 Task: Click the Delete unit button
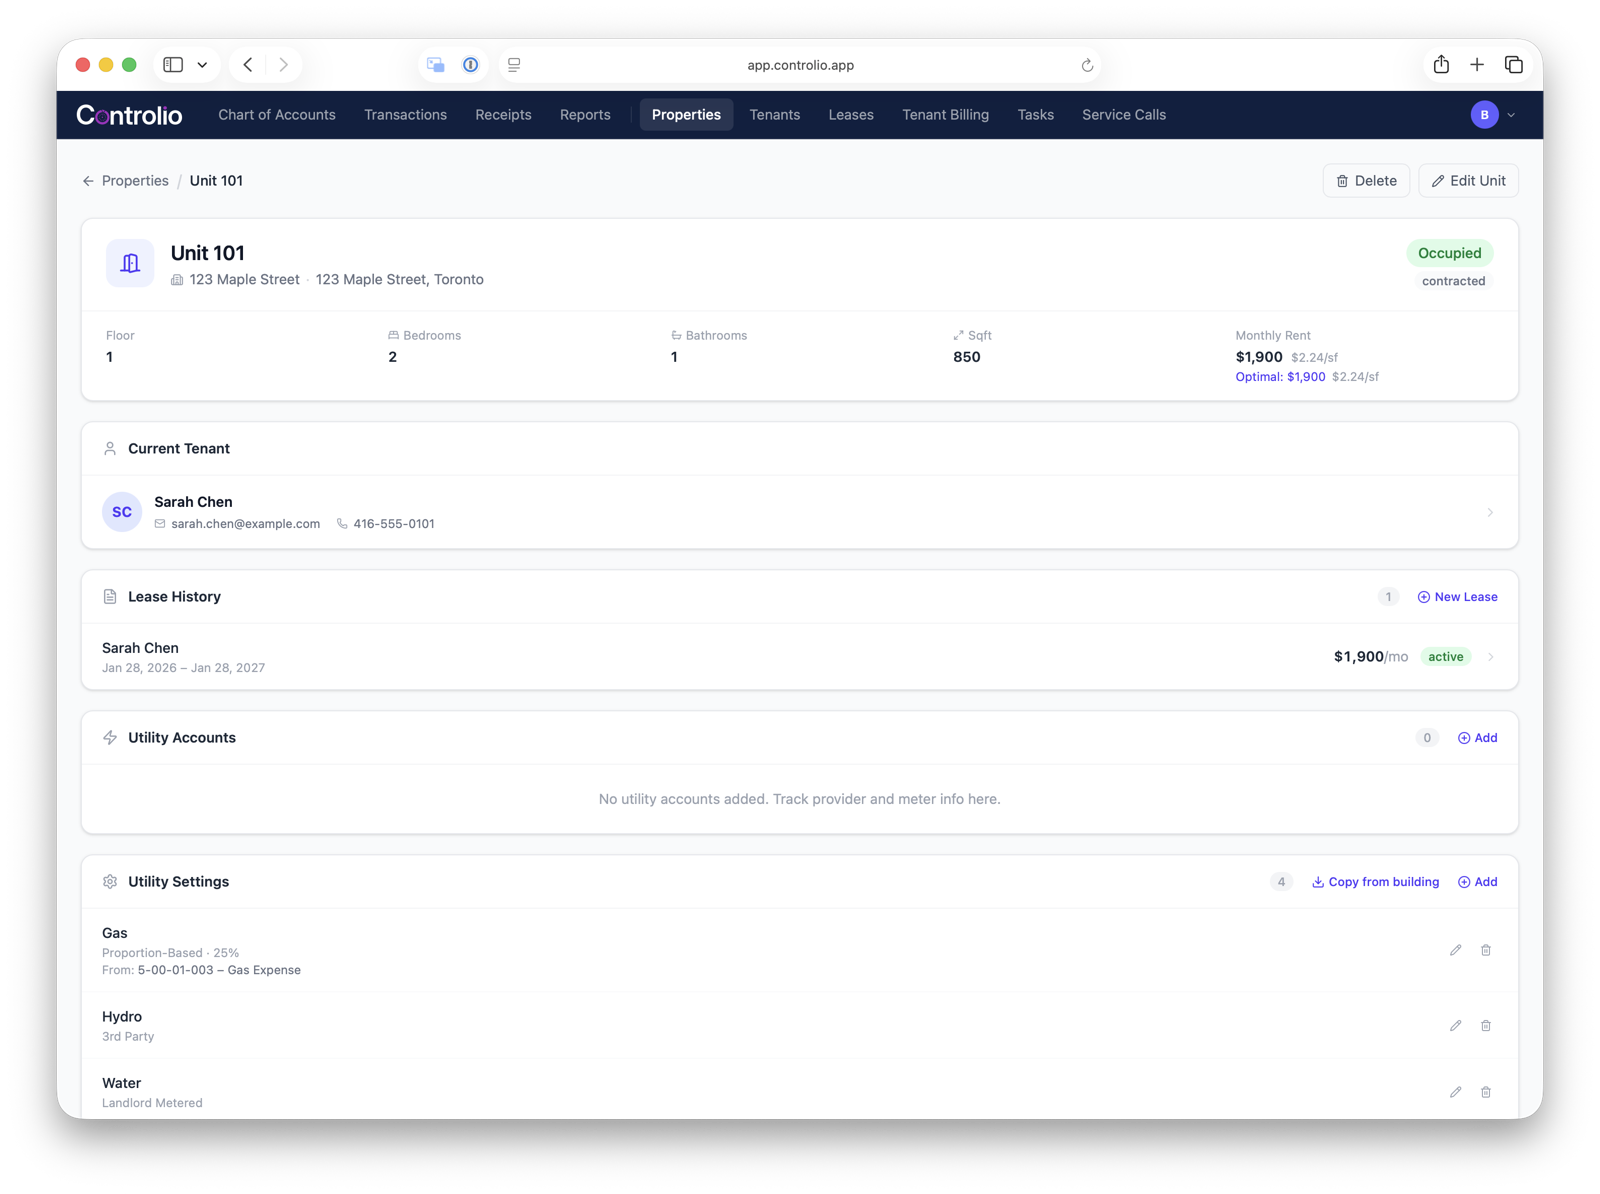[x=1366, y=181]
